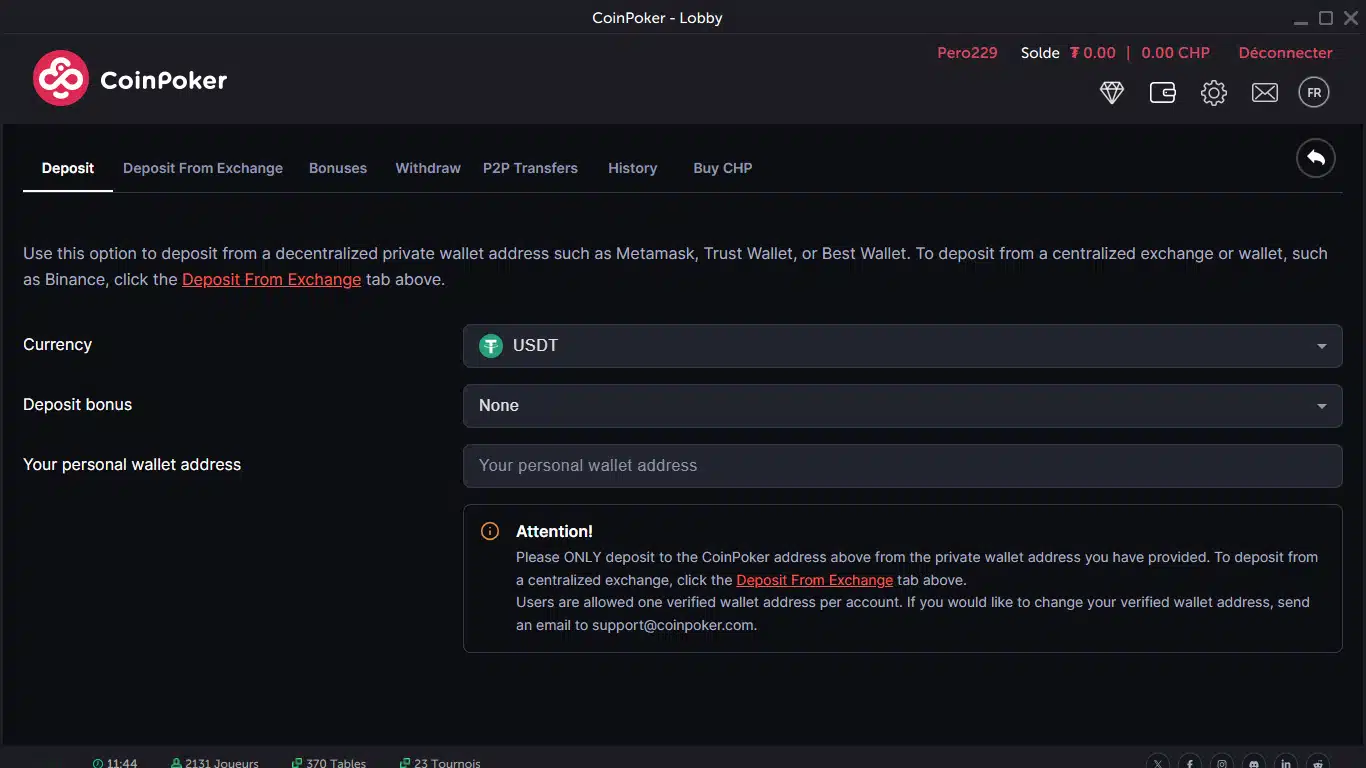1366x768 pixels.
Task: Click the back arrow button
Action: pyautogui.click(x=1316, y=158)
